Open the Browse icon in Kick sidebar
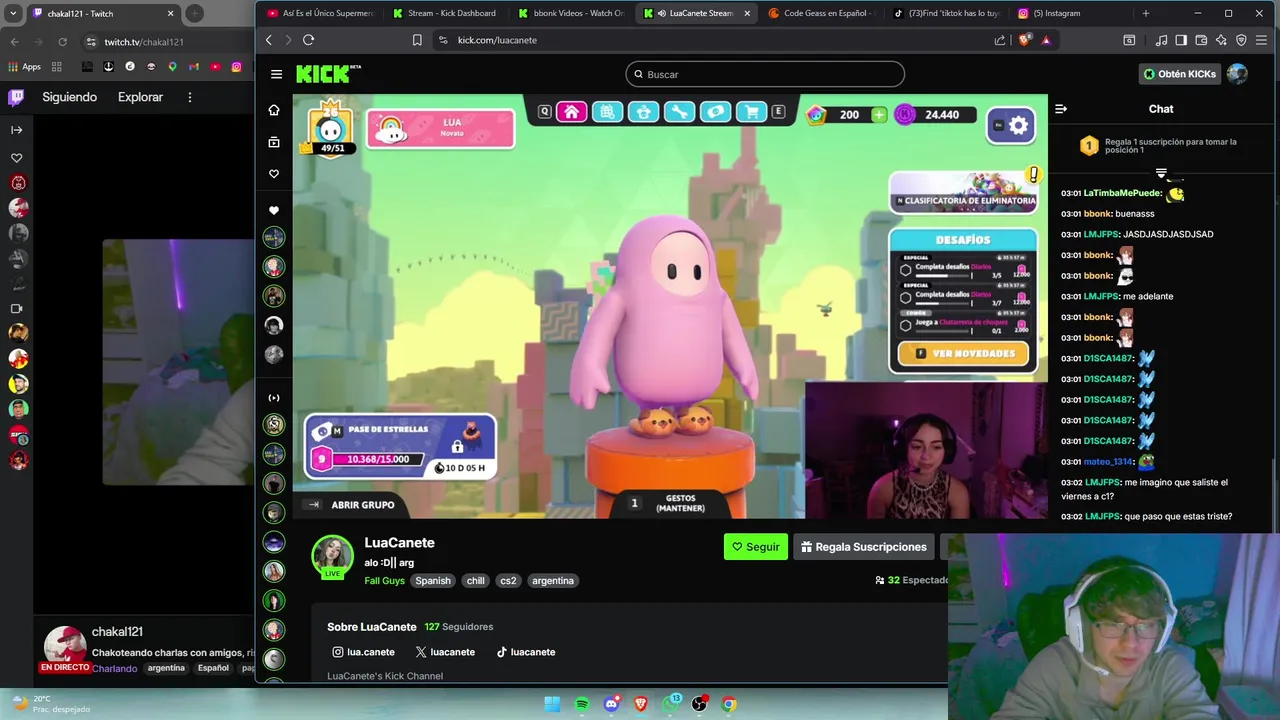The height and width of the screenshot is (720, 1280). pos(274,142)
